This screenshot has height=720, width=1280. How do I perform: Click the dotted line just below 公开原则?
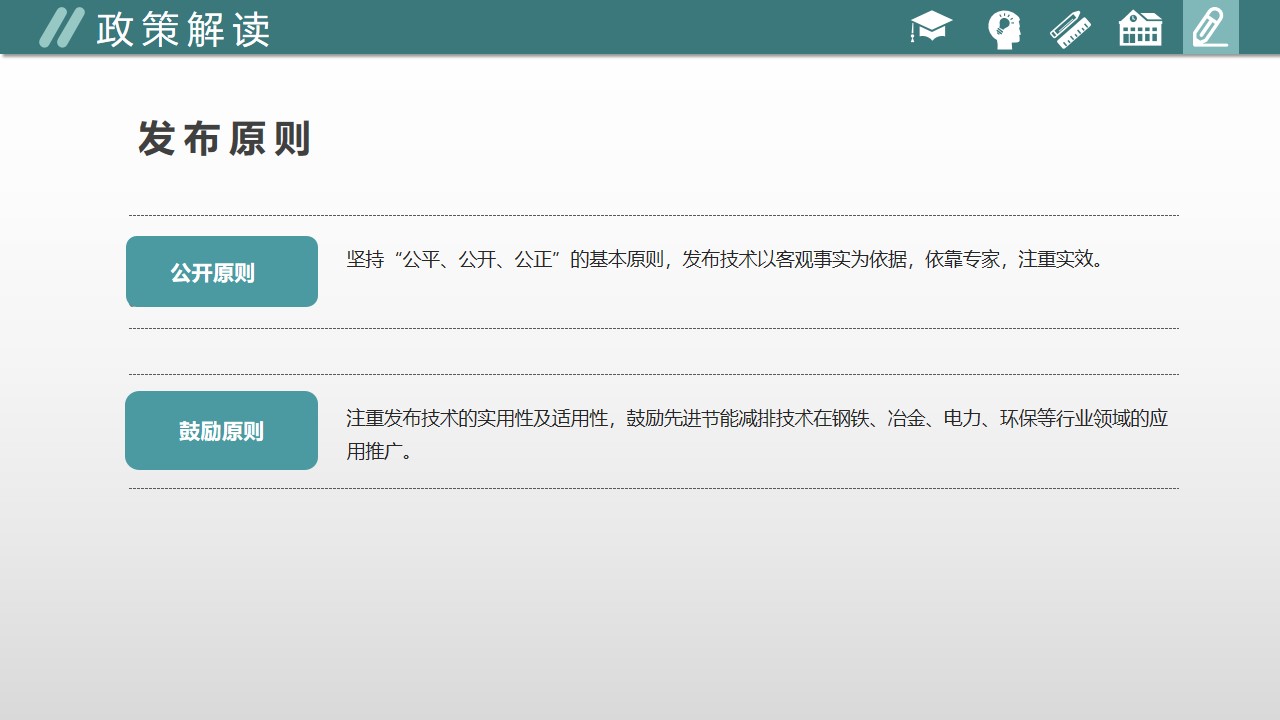pyautogui.click(x=653, y=328)
